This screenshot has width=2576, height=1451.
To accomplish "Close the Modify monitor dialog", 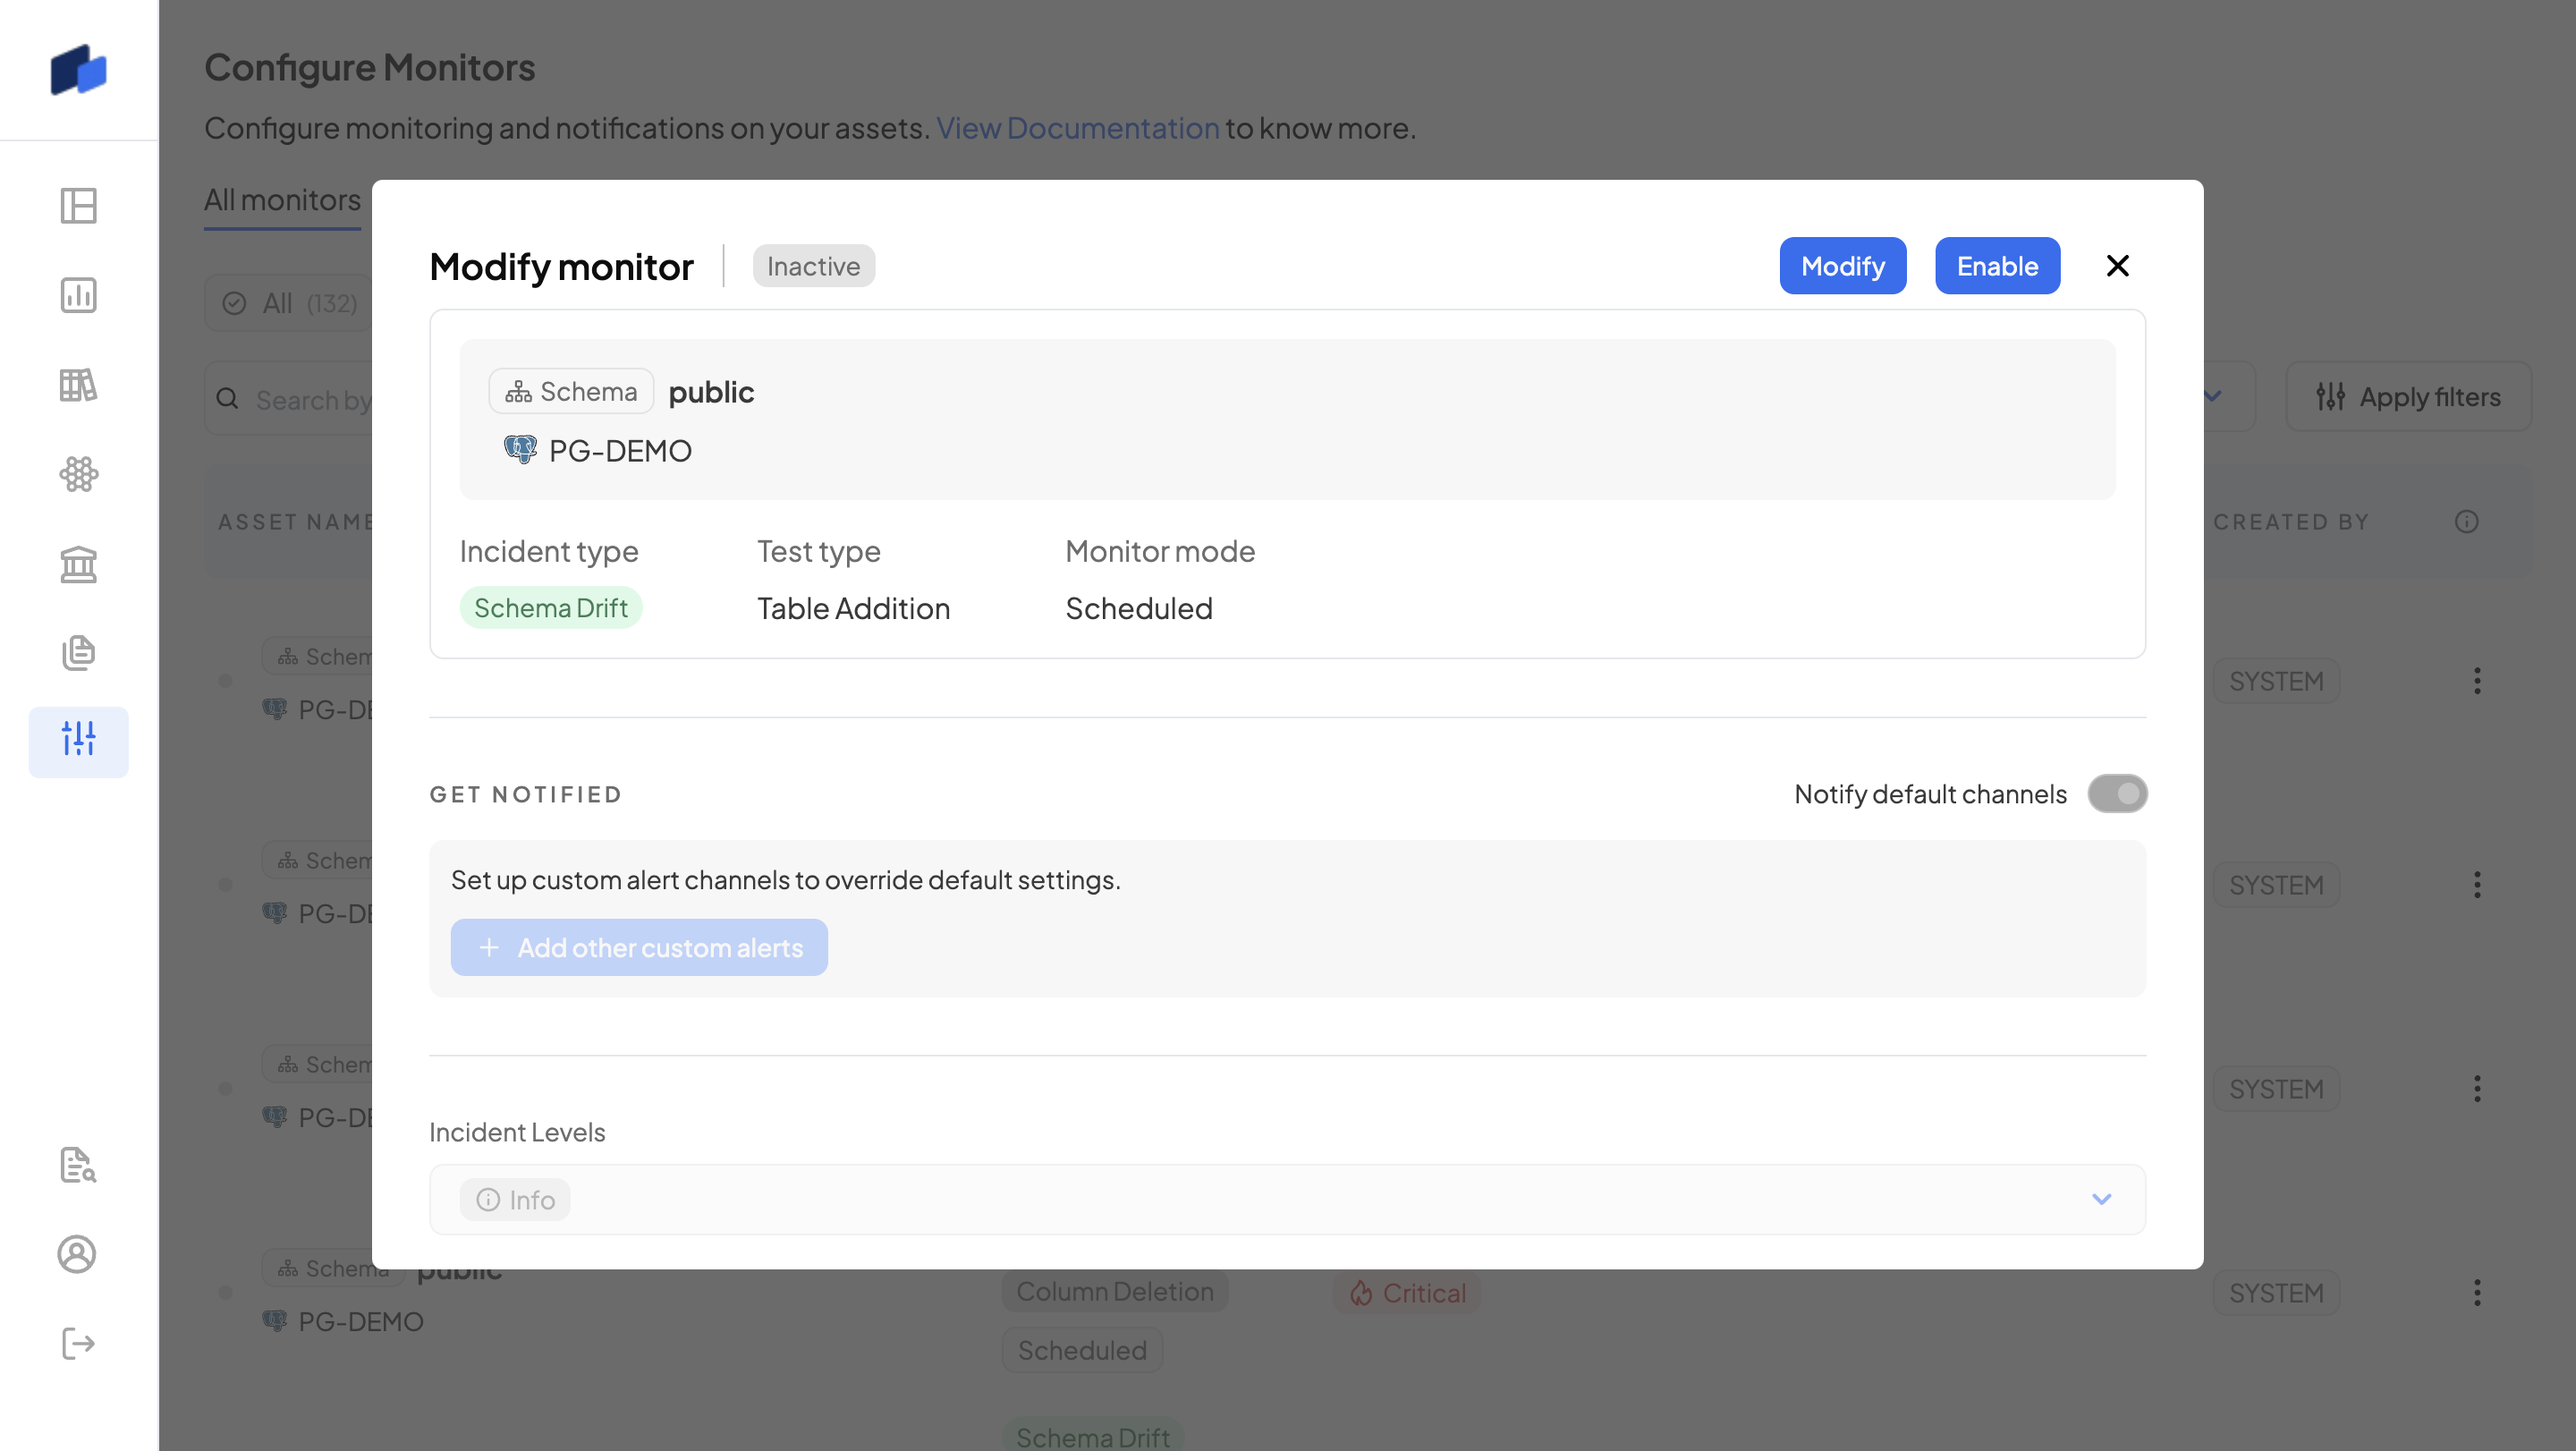I will (x=2117, y=266).
